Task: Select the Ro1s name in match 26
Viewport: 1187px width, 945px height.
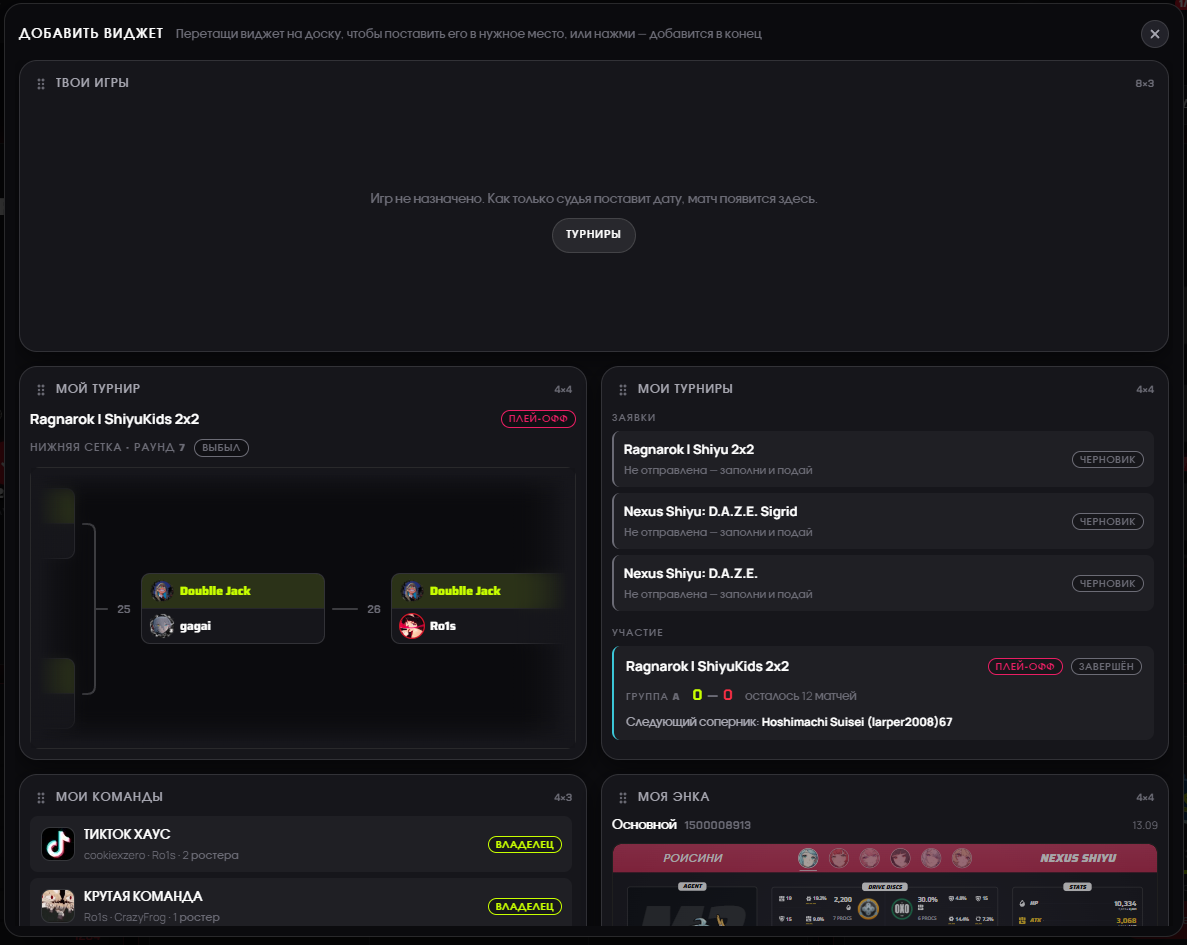Action: click(443, 626)
